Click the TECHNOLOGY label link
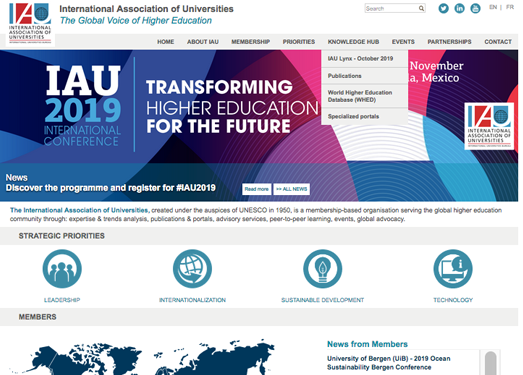 [x=453, y=300]
